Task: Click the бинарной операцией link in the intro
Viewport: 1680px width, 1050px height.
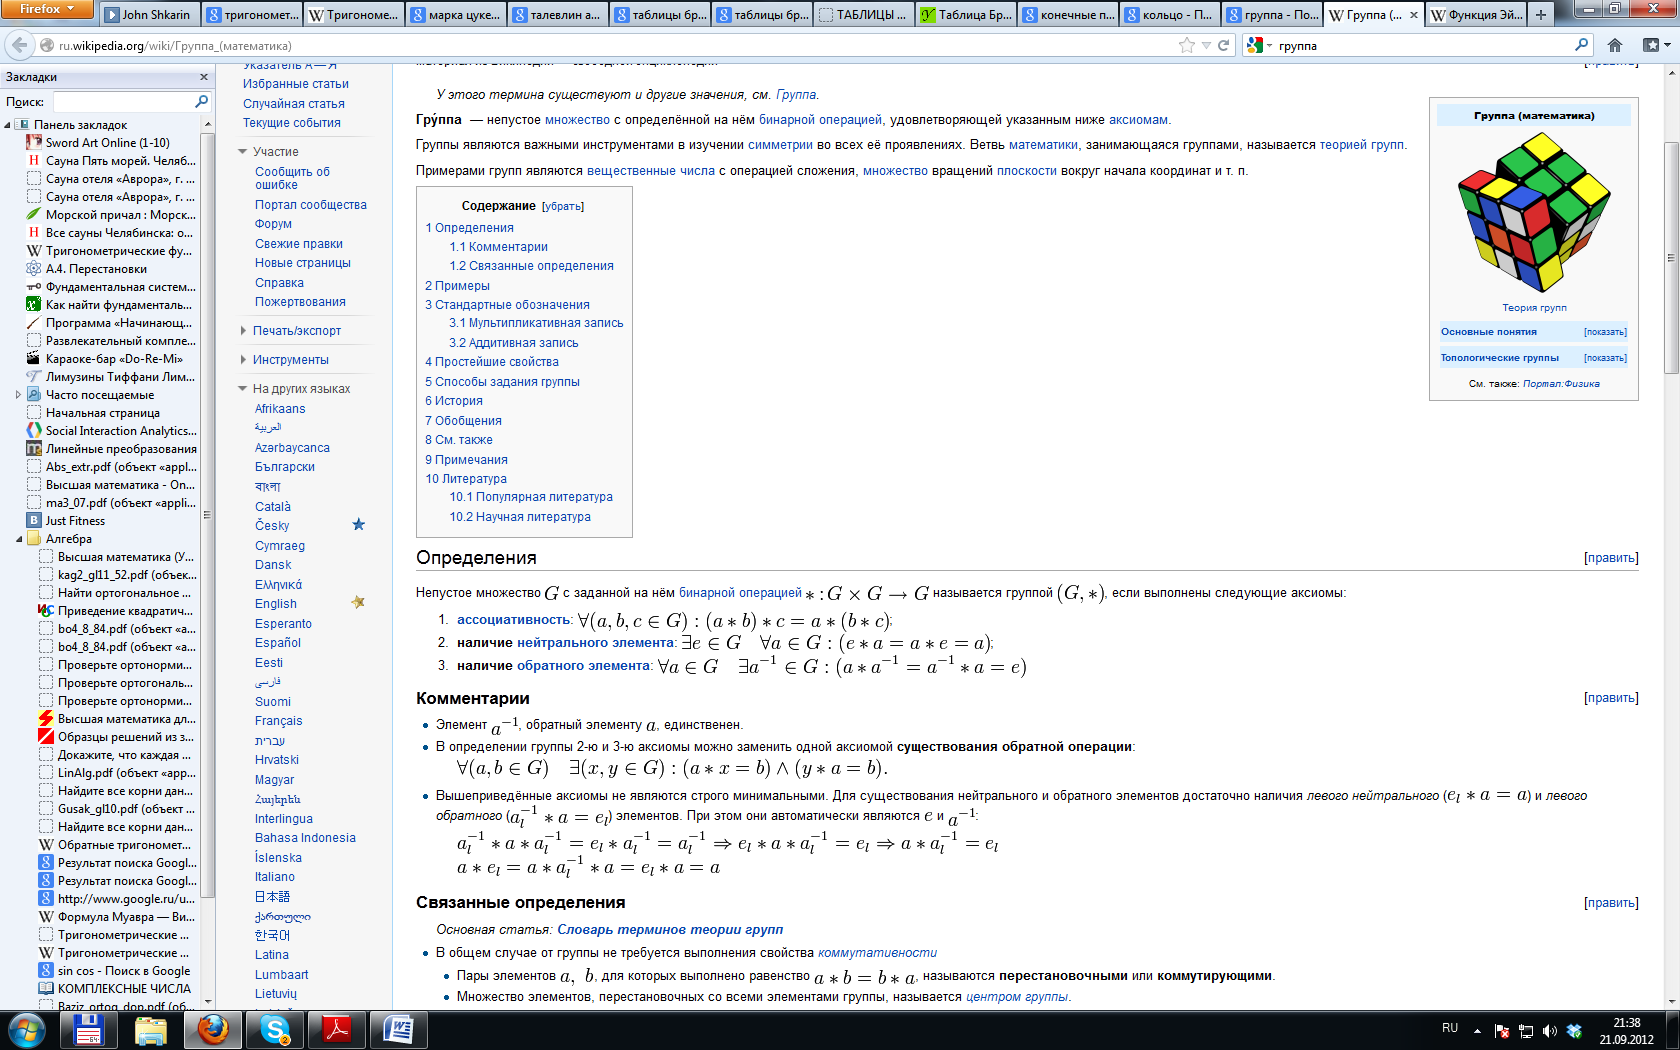Action: (x=820, y=120)
